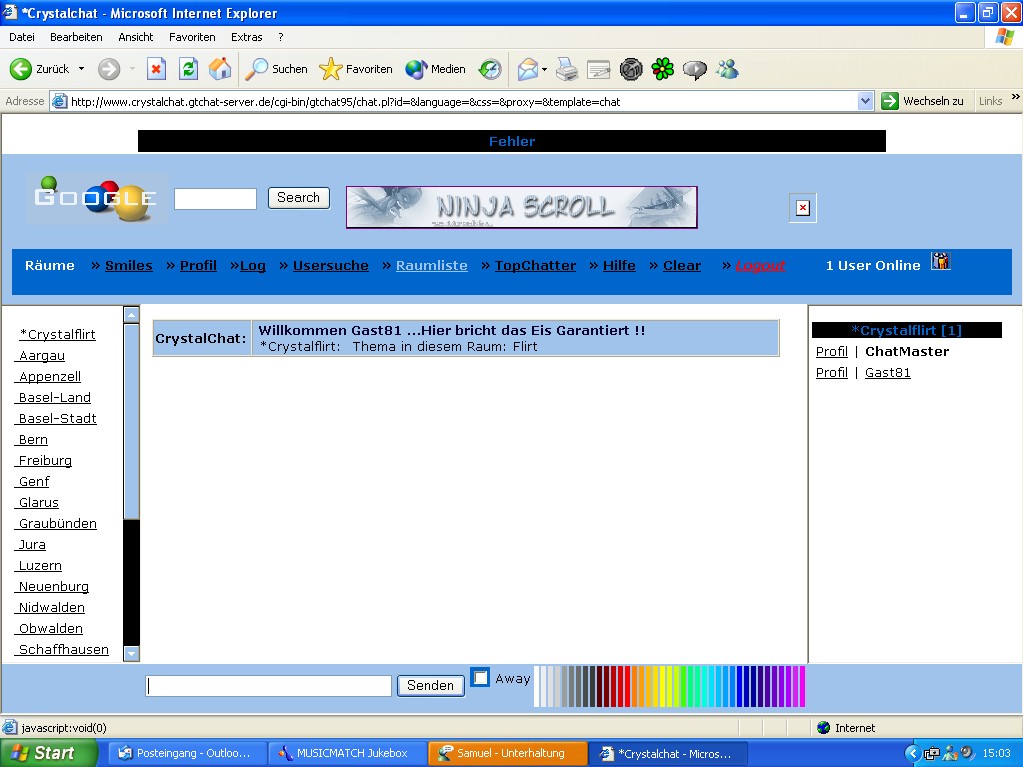The height and width of the screenshot is (767, 1023).
Task: Open the Extras menu
Action: pyautogui.click(x=246, y=37)
